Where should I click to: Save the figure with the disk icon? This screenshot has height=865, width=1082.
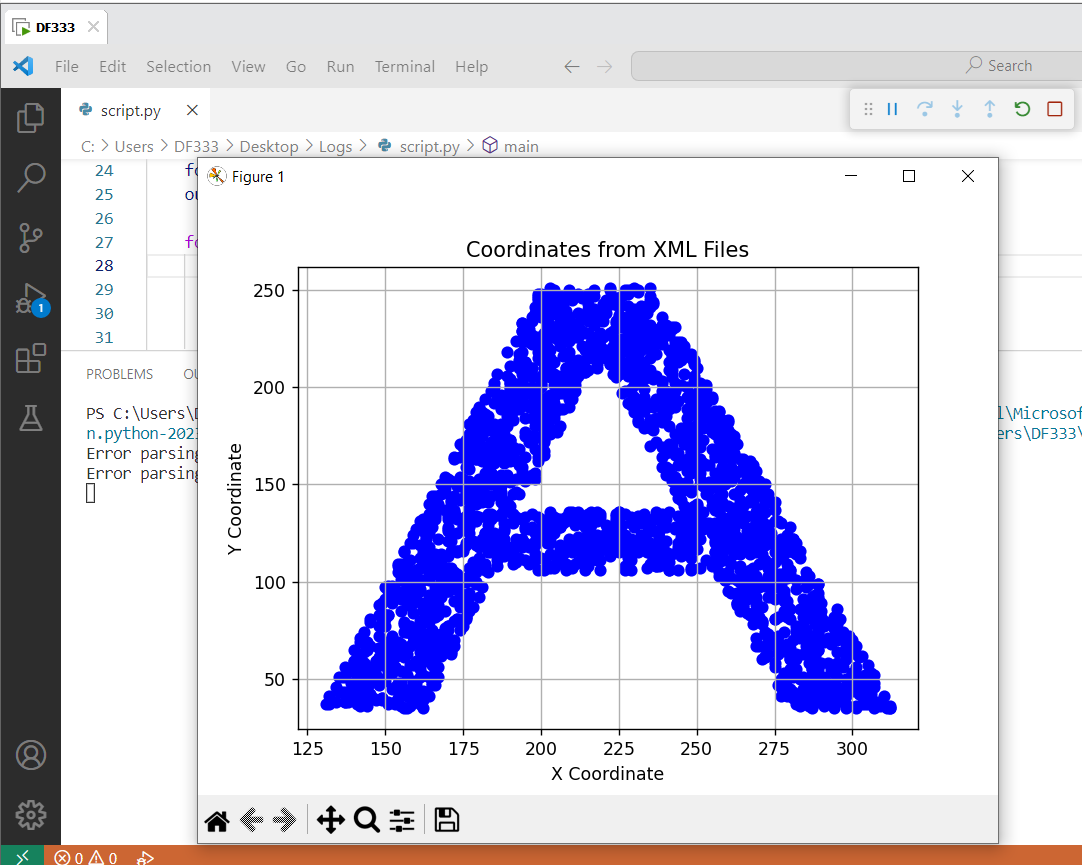click(x=447, y=821)
